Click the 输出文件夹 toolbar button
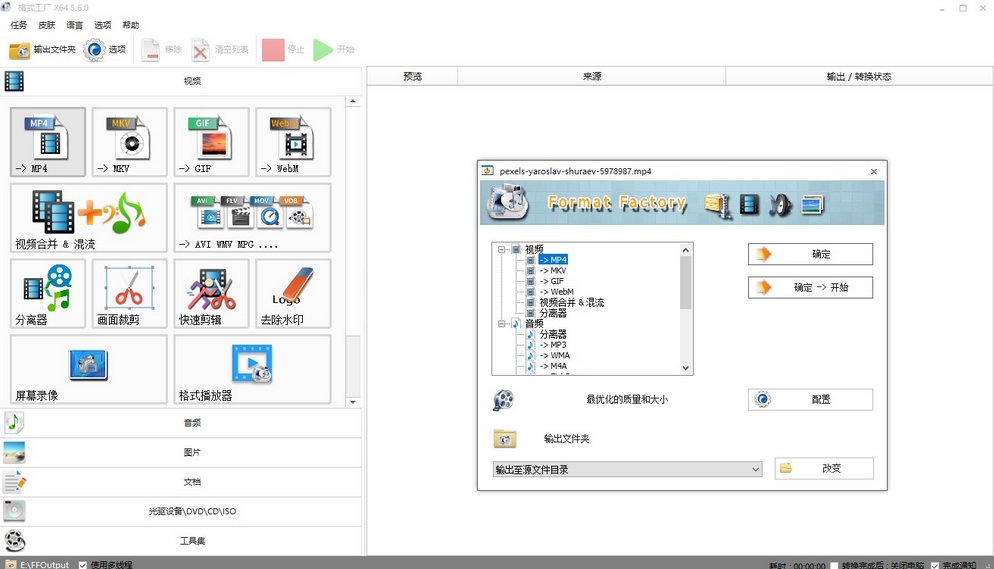This screenshot has width=994, height=569. click(x=42, y=49)
